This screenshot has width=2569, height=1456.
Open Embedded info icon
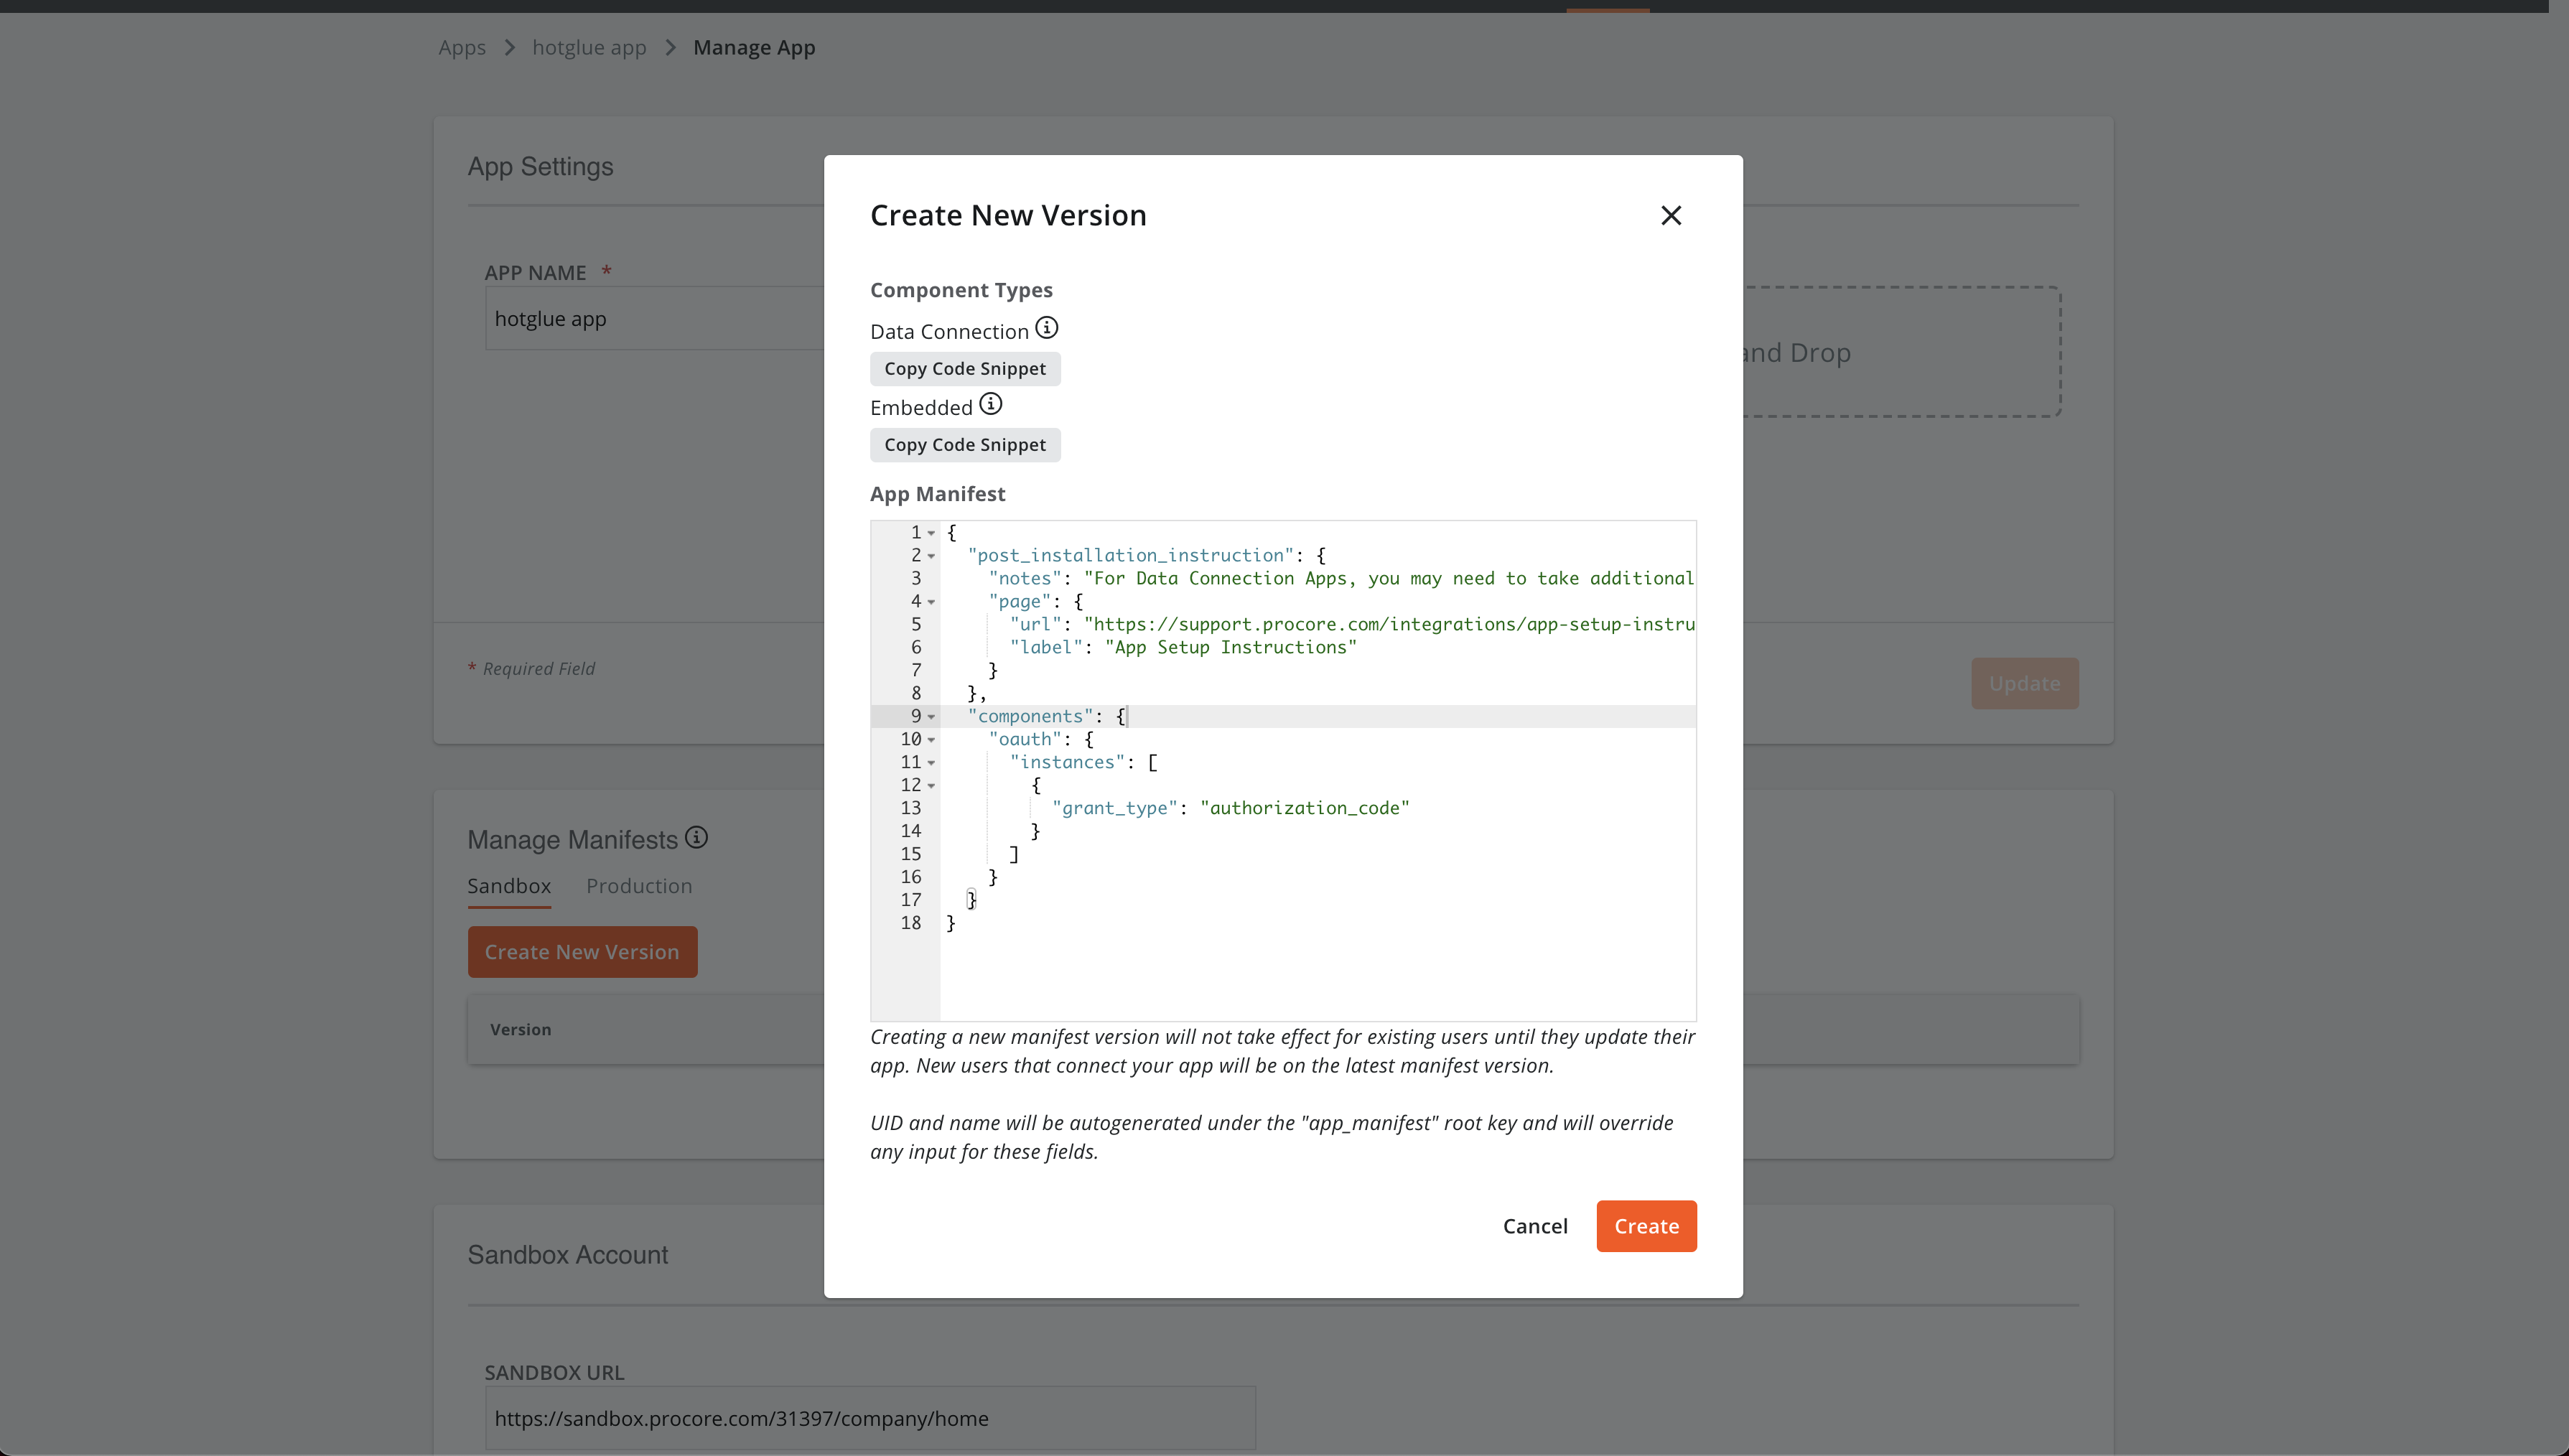pos(990,404)
